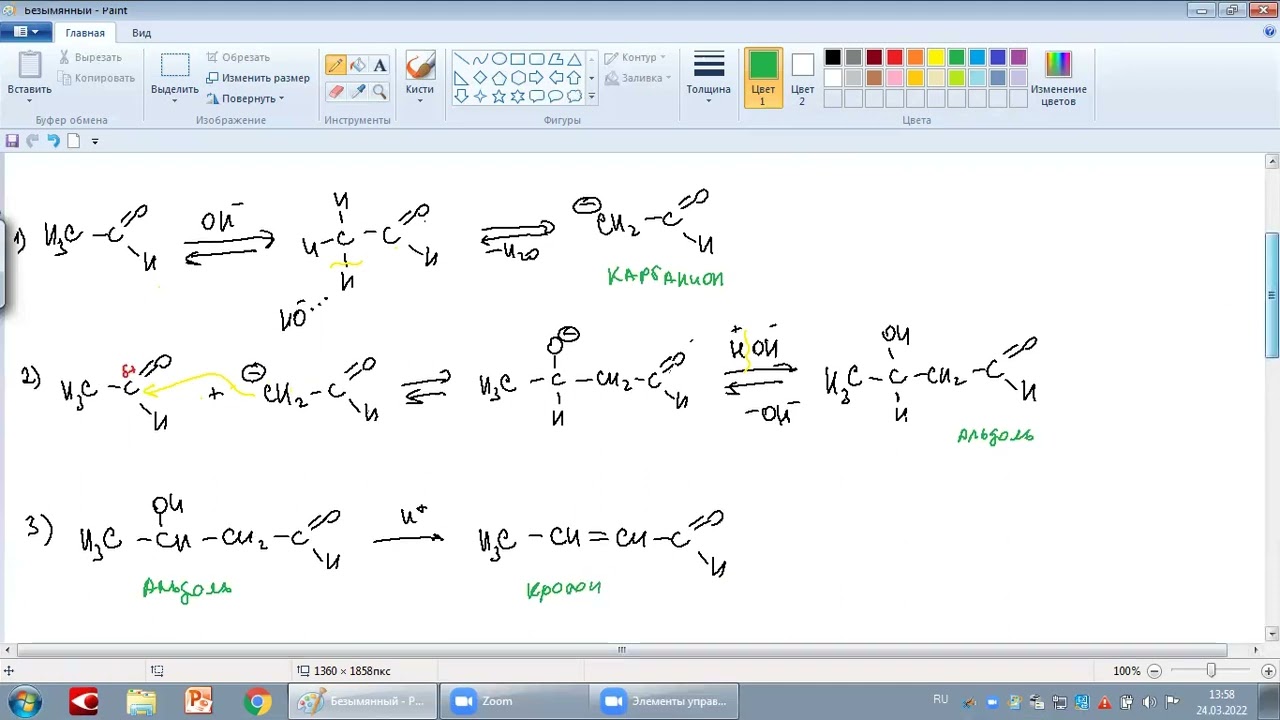Expand the shapes gallery more arrow
This screenshot has height=720, width=1280.
(591, 97)
